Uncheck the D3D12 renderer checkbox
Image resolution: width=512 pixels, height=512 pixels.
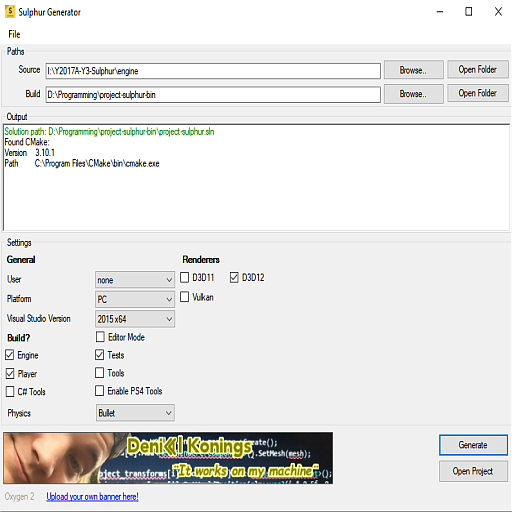click(234, 277)
